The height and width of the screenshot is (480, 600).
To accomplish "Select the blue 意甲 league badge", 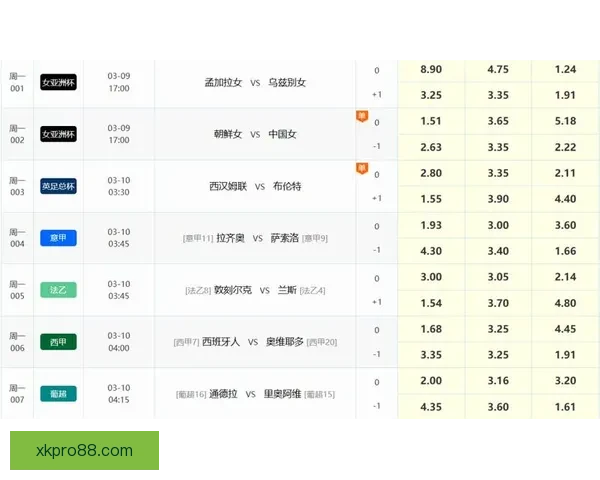I will [x=58, y=238].
